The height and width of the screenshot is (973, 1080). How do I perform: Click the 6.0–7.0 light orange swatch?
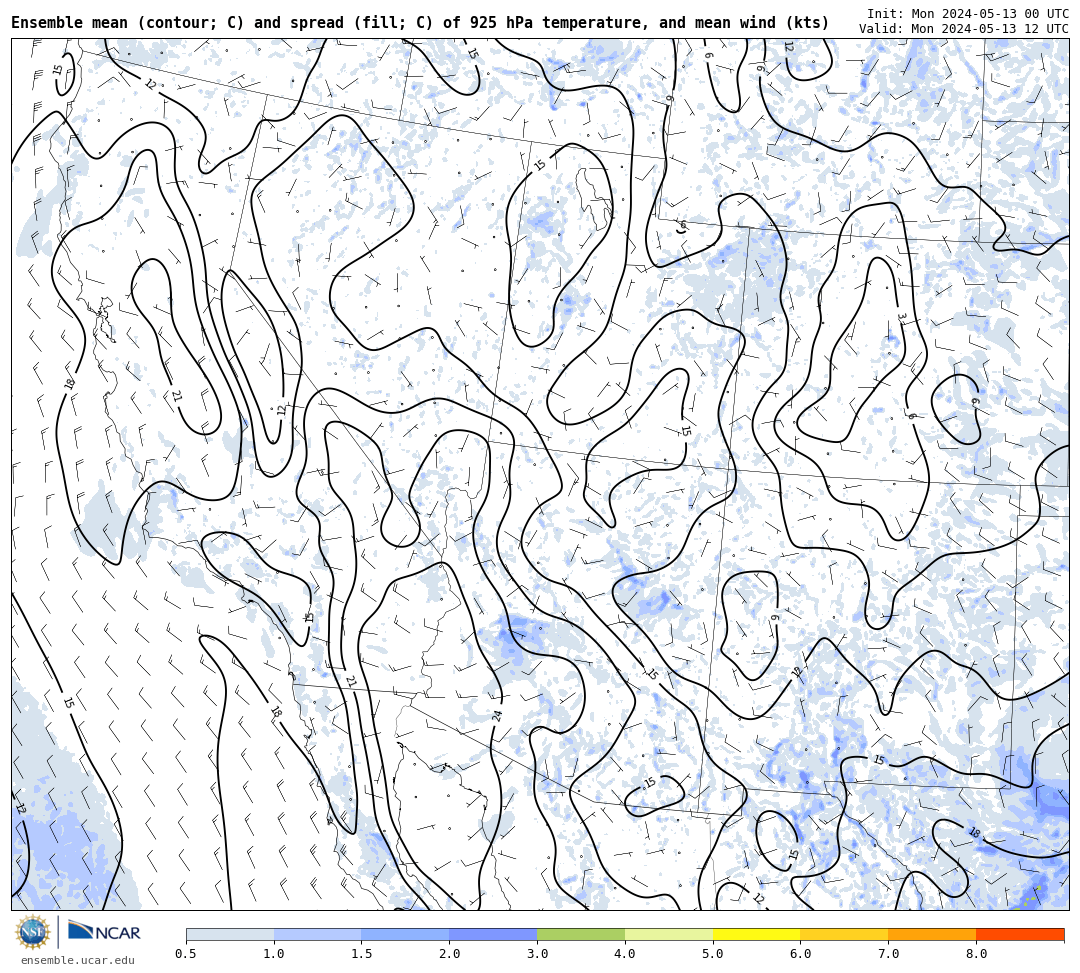[844, 934]
